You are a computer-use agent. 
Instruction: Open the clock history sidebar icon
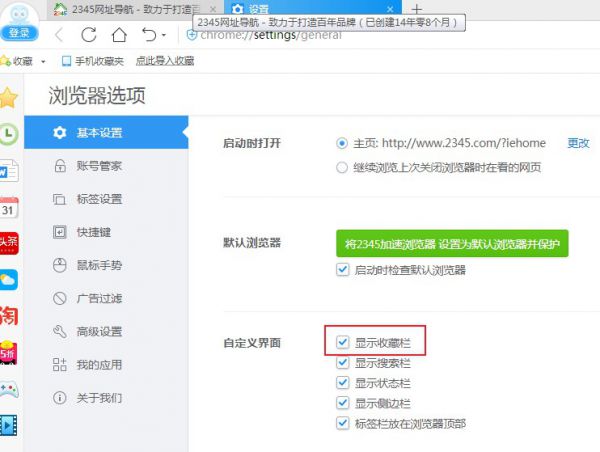pyautogui.click(x=8, y=134)
